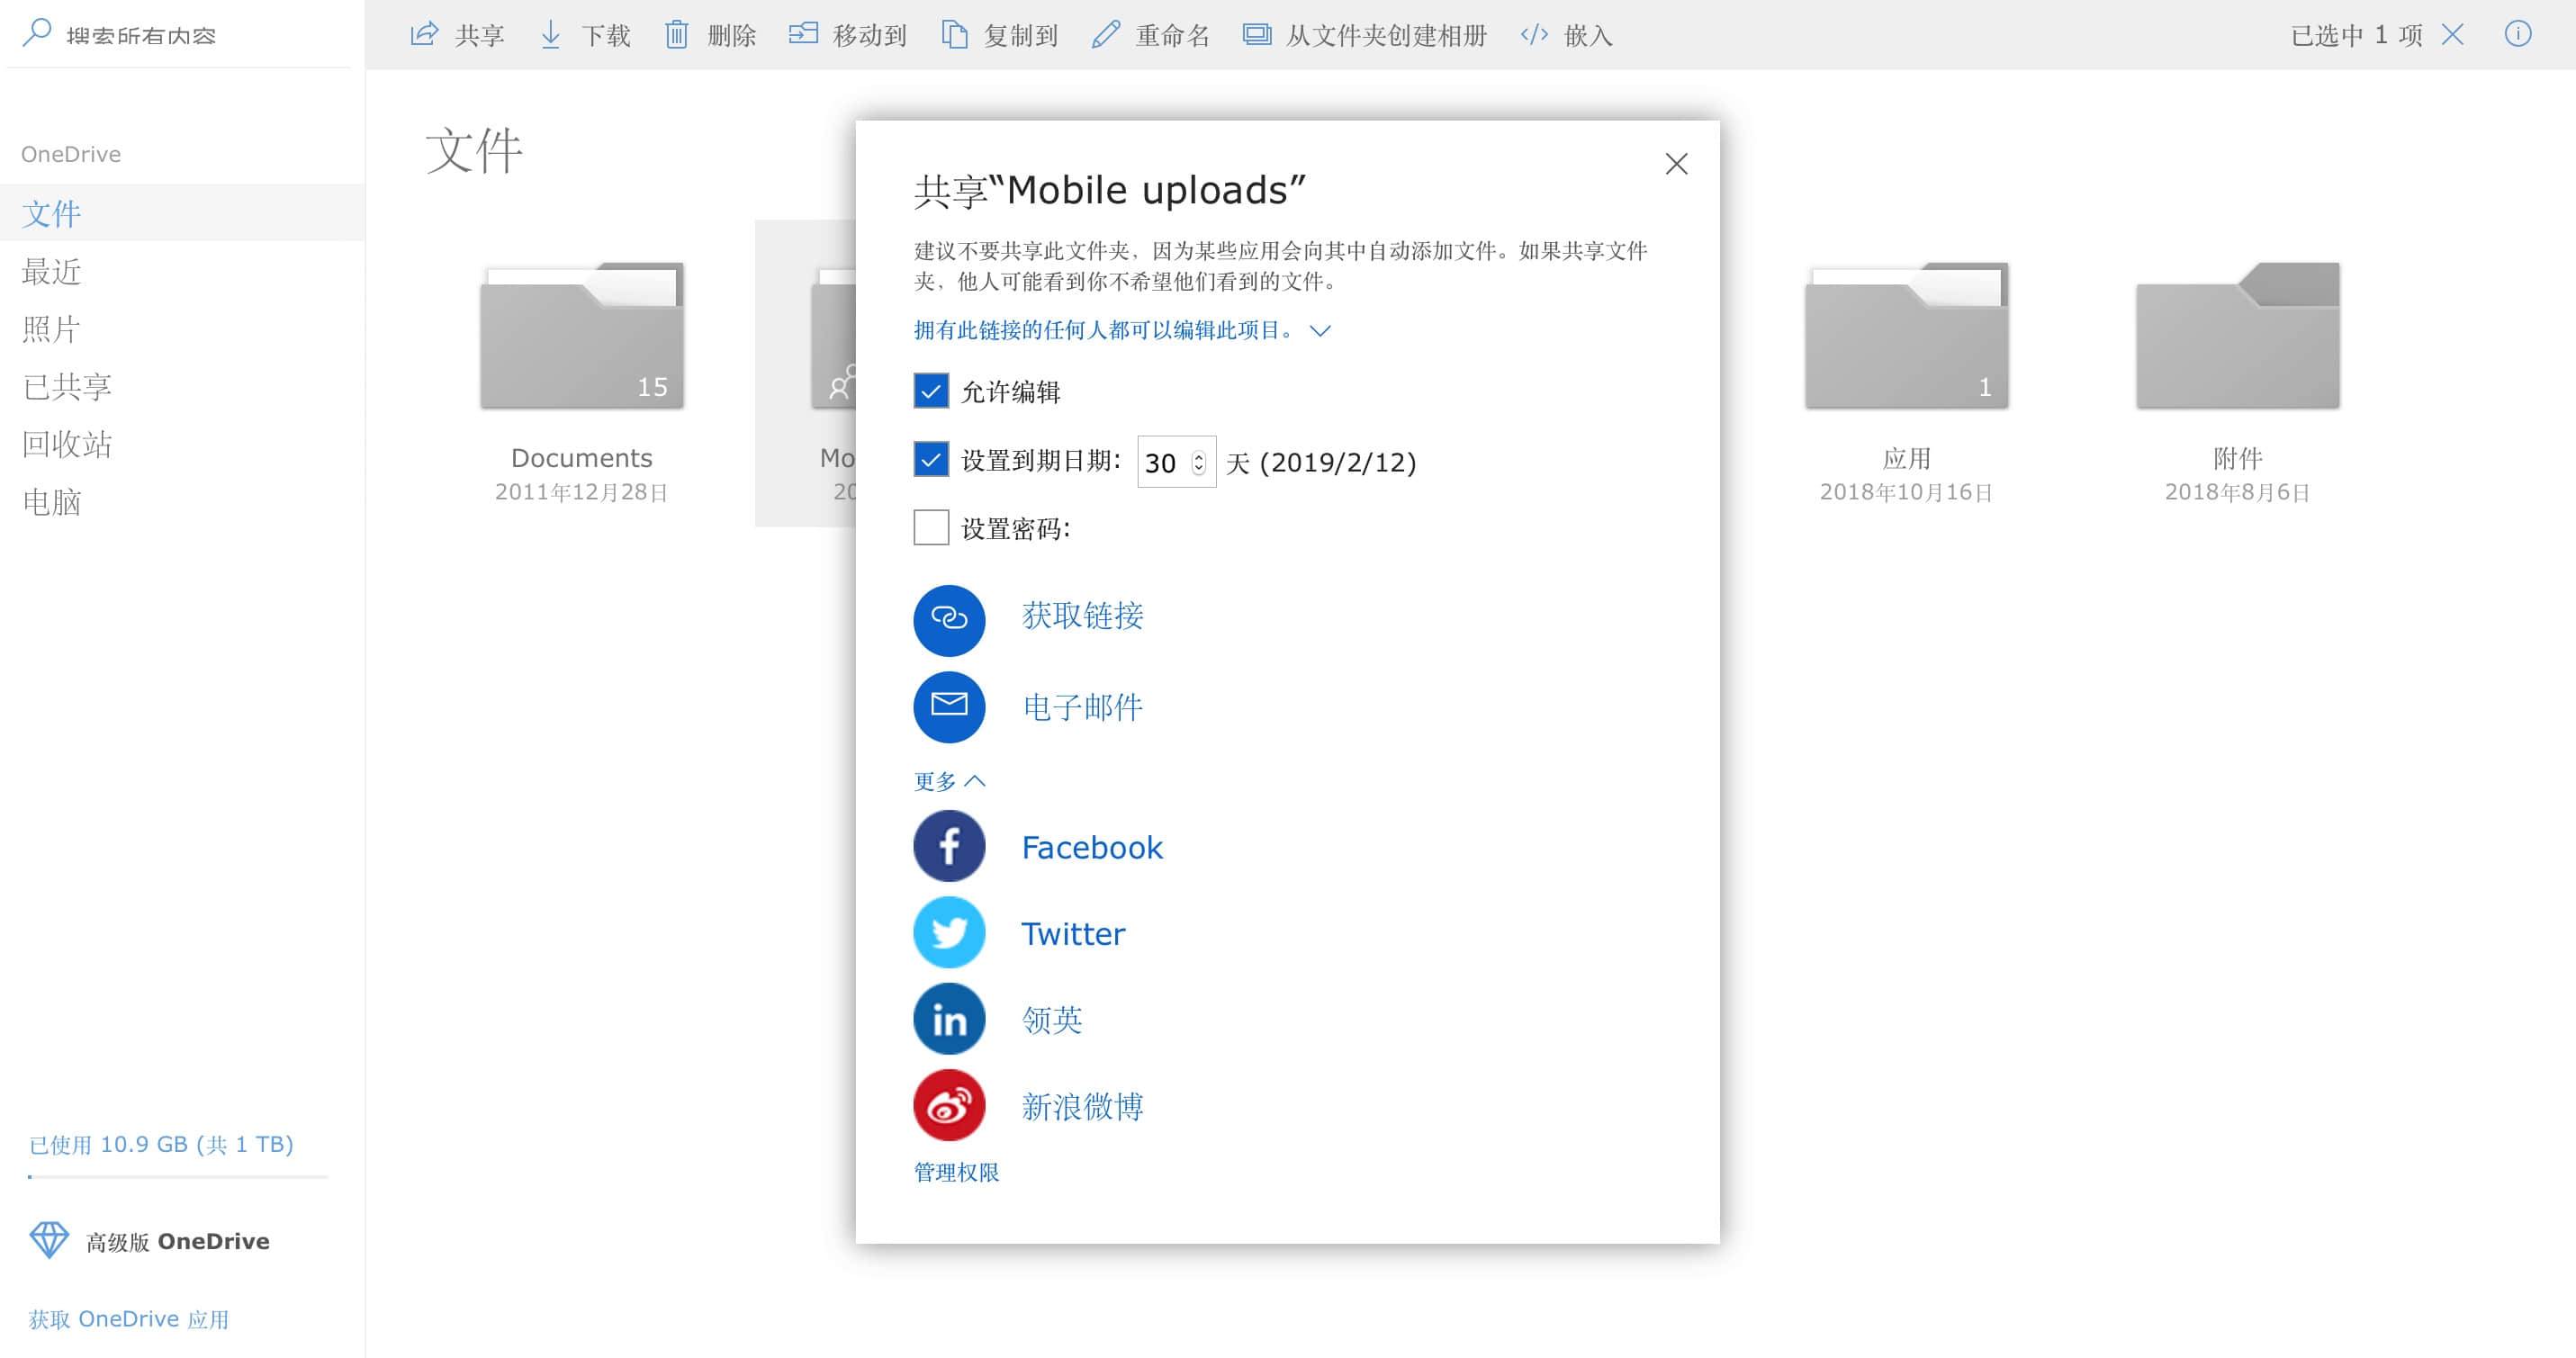Image resolution: width=2576 pixels, height=1358 pixels.
Task: Open 最近 in the left navigation
Action: click(182, 271)
